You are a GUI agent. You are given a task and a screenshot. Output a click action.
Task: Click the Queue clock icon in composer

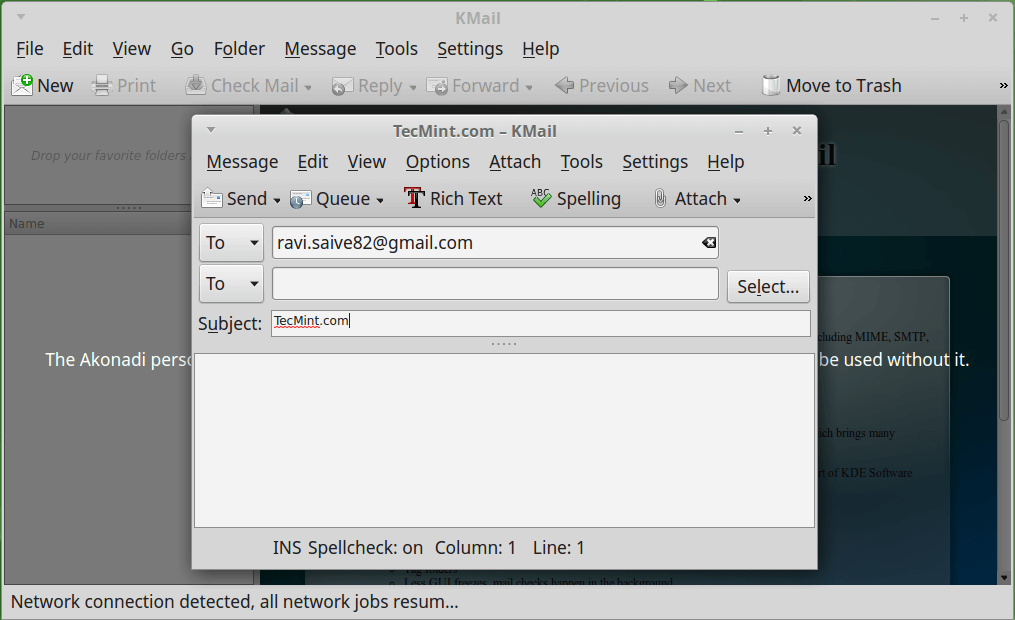tap(300, 199)
